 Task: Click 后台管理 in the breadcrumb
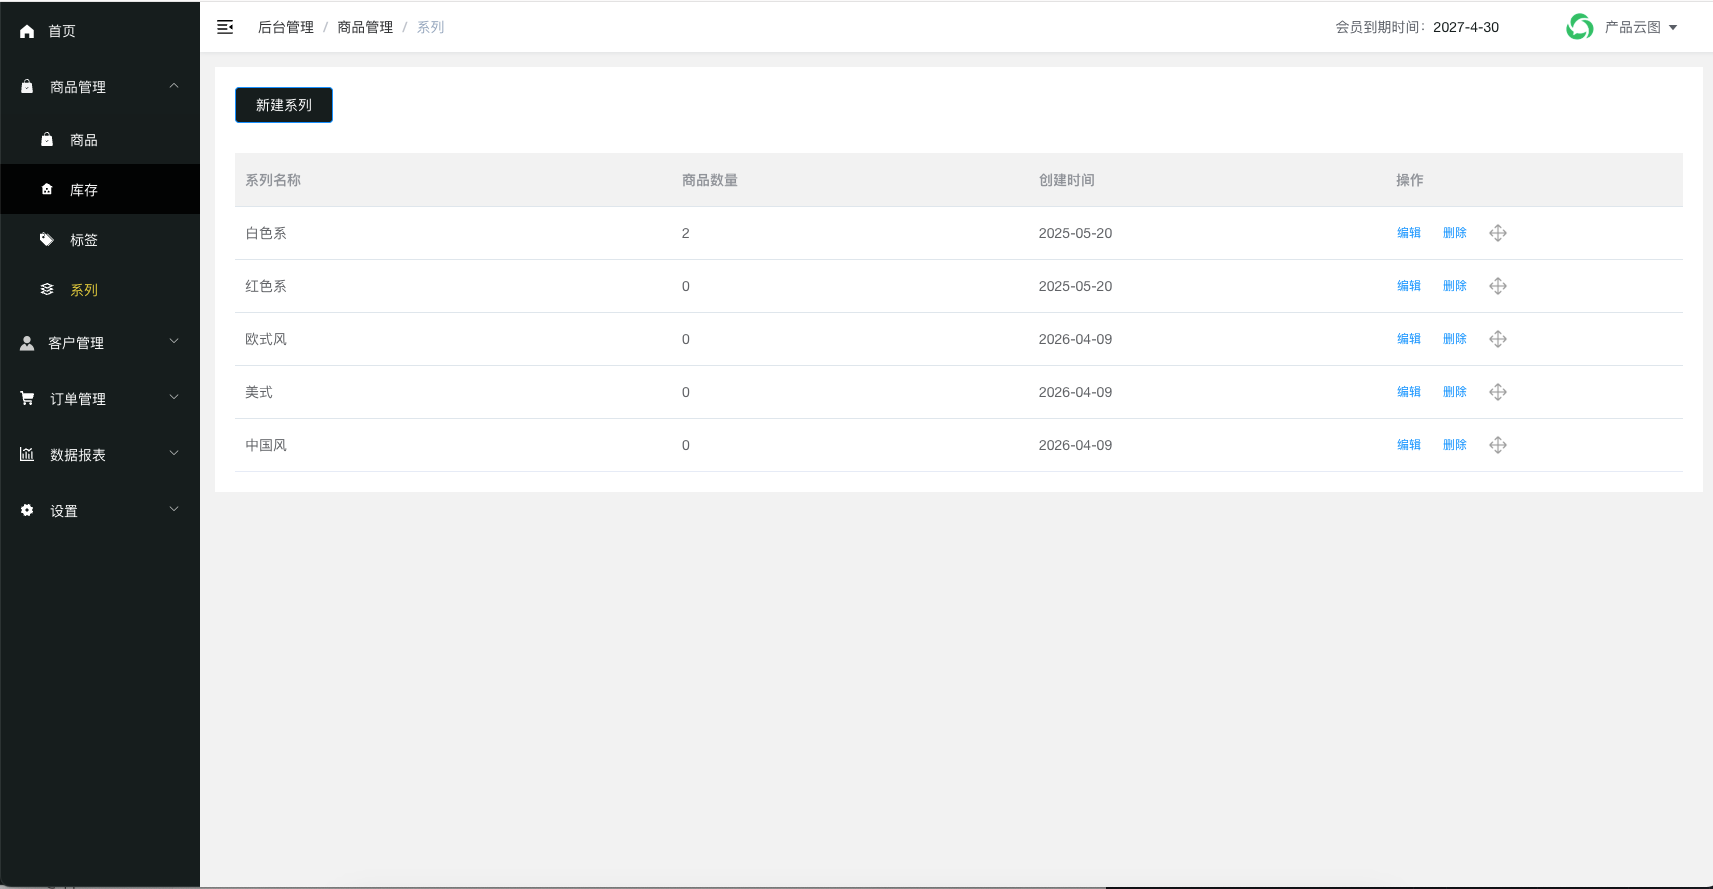point(286,27)
